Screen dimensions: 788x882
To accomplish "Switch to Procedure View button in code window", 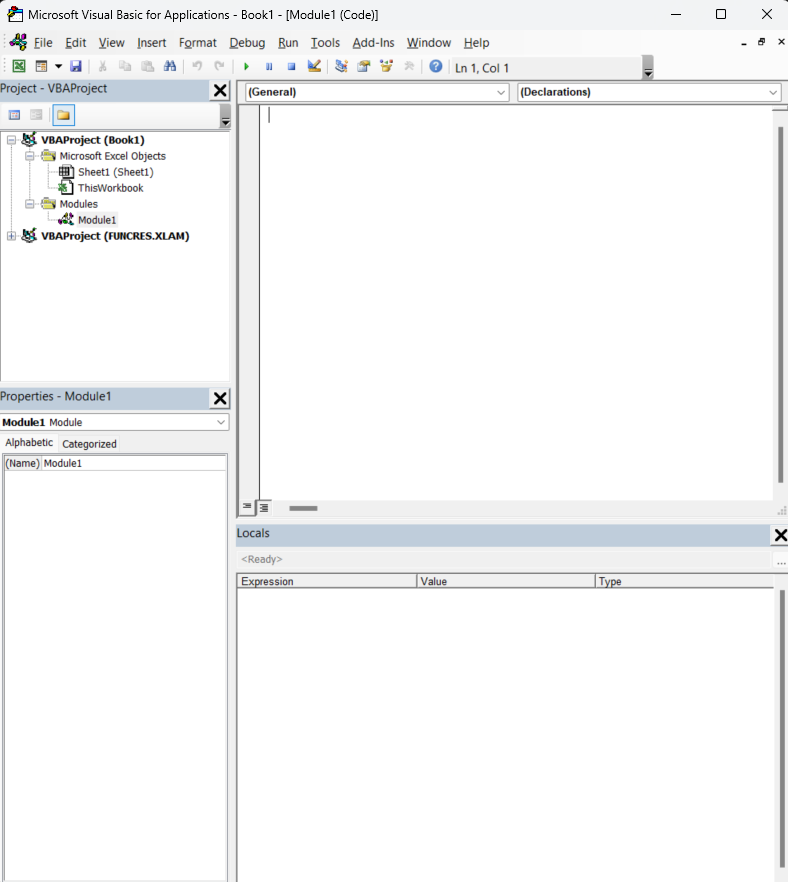I will 246,507.
